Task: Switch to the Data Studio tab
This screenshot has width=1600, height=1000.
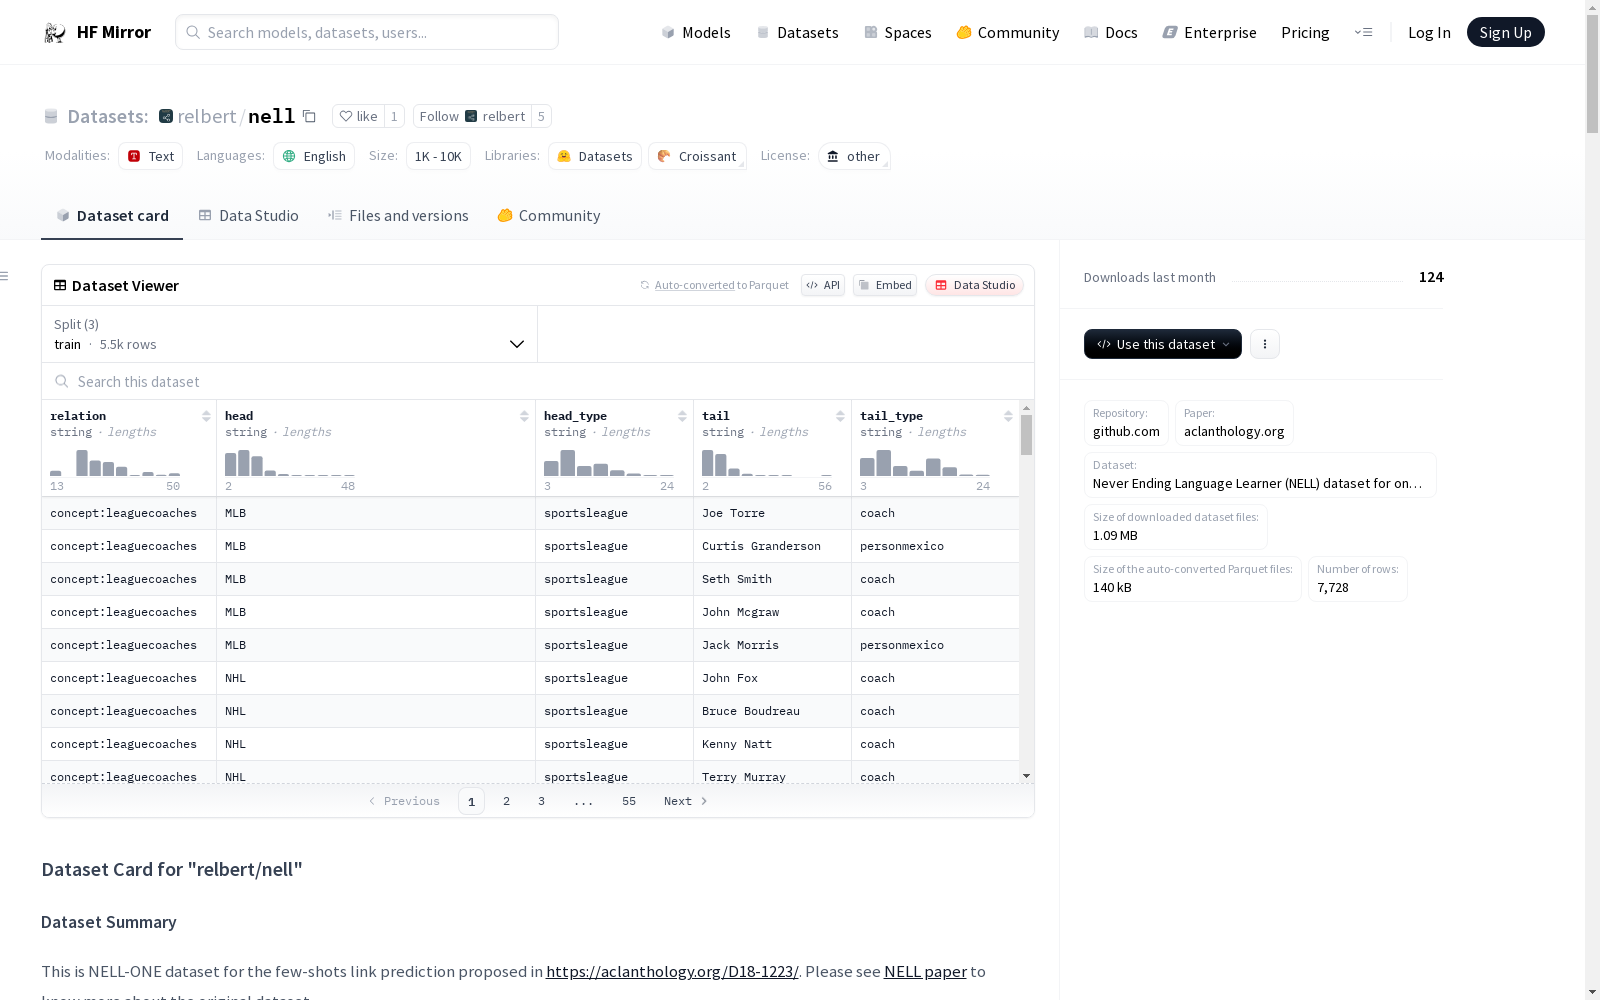Action: 248,216
